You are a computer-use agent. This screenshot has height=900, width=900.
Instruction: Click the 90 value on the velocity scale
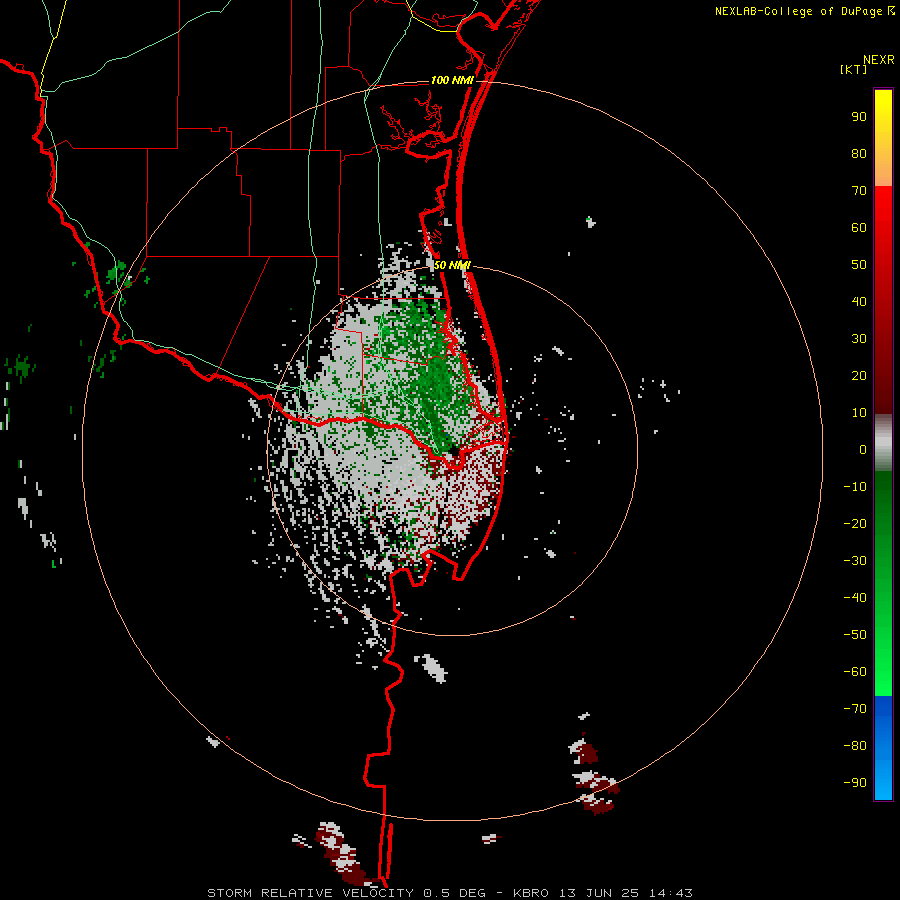[x=859, y=117]
